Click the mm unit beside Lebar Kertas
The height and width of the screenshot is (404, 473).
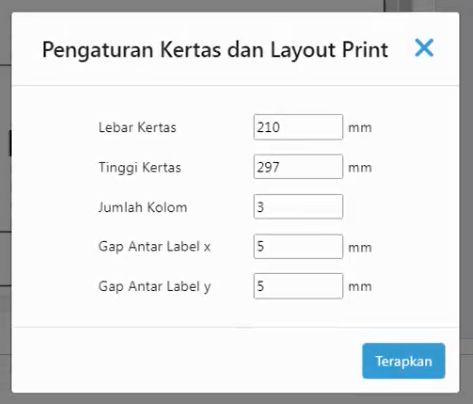pyautogui.click(x=360, y=128)
